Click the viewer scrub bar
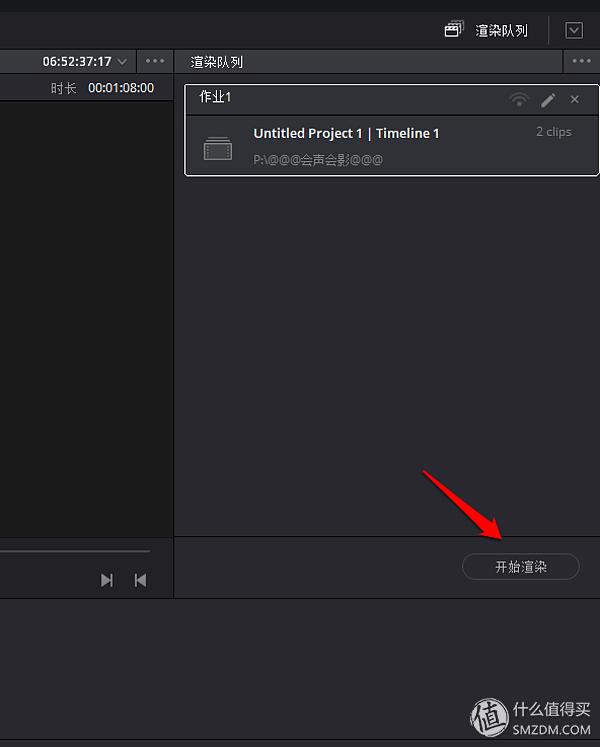 (x=75, y=551)
